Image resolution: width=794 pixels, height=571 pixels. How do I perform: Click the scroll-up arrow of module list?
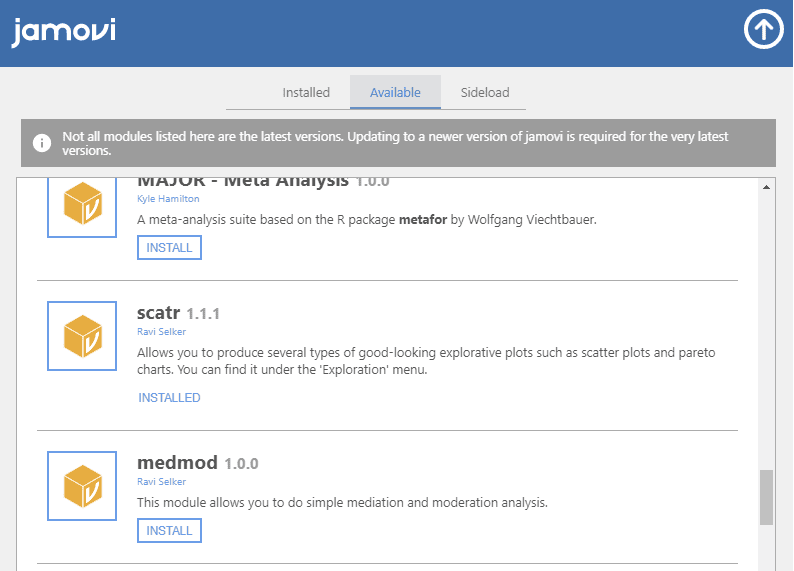767,187
